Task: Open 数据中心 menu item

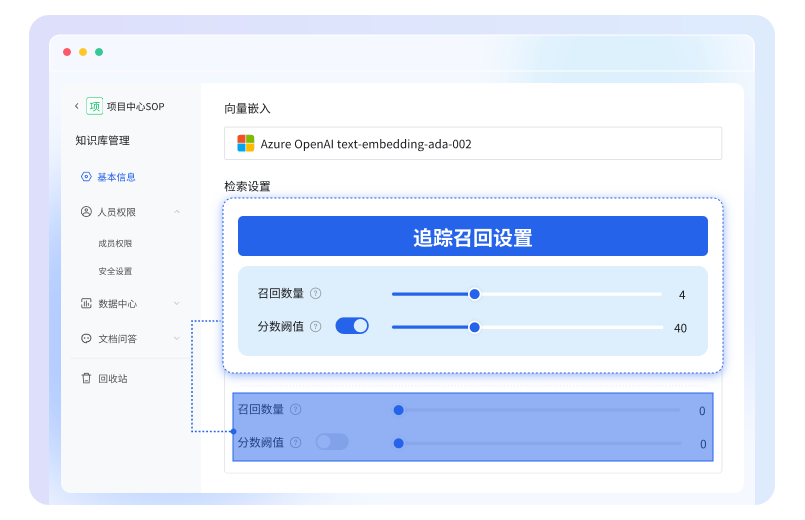Action: (x=118, y=304)
